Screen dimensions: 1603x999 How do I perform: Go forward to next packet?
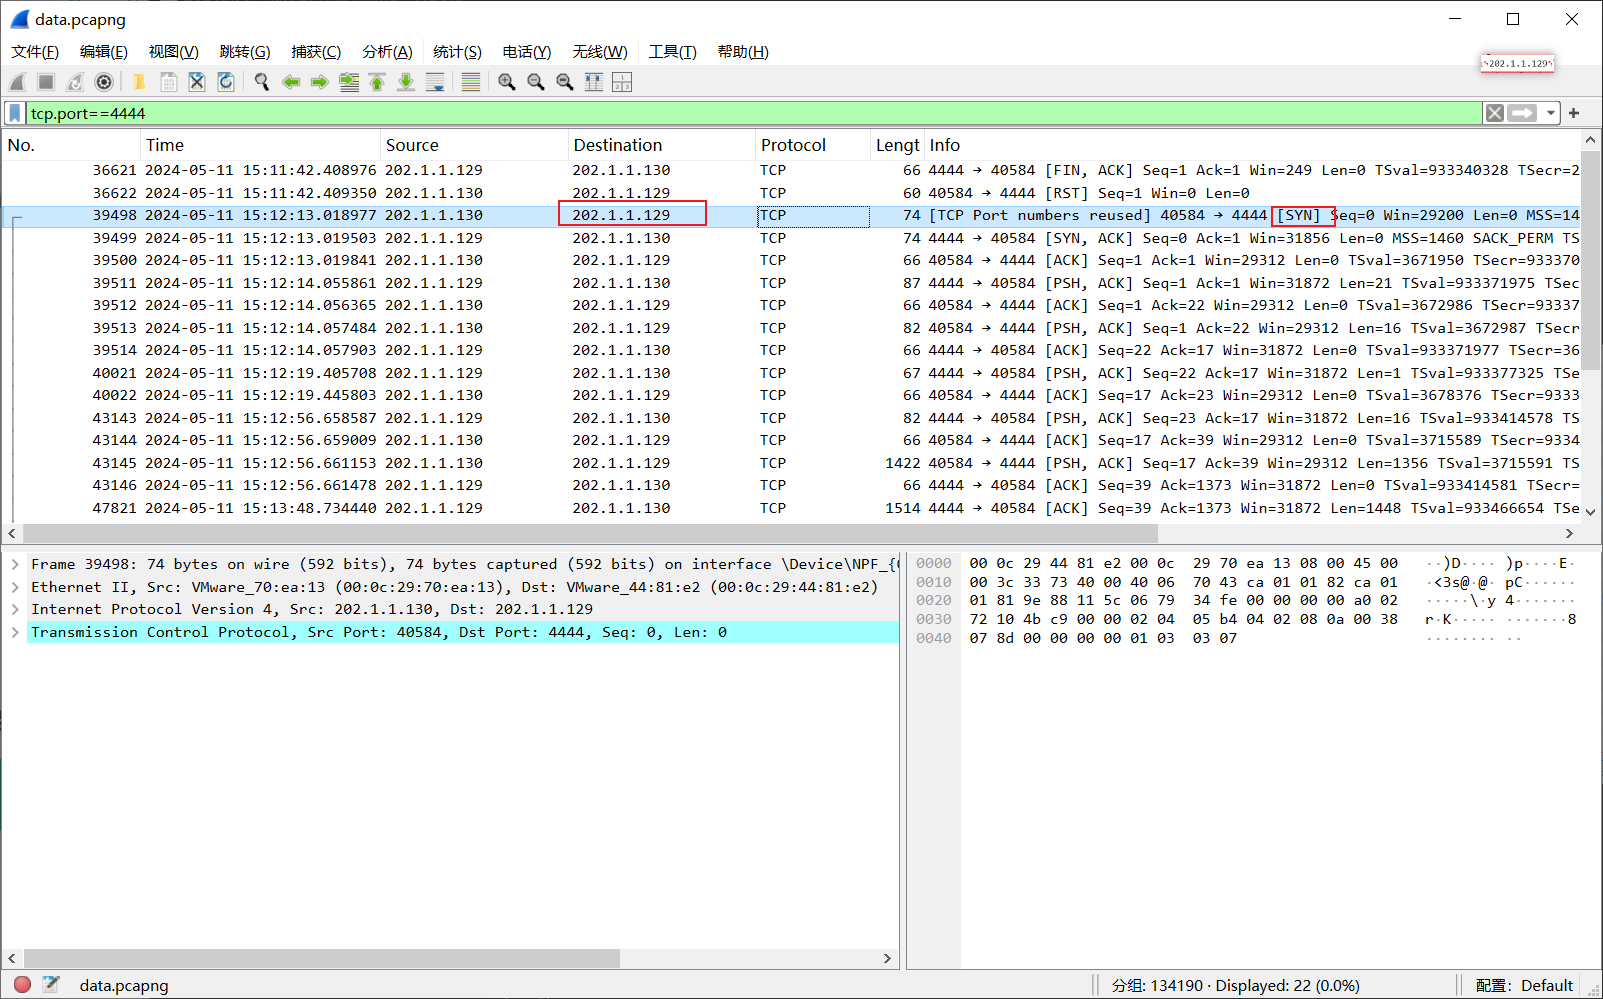[320, 82]
